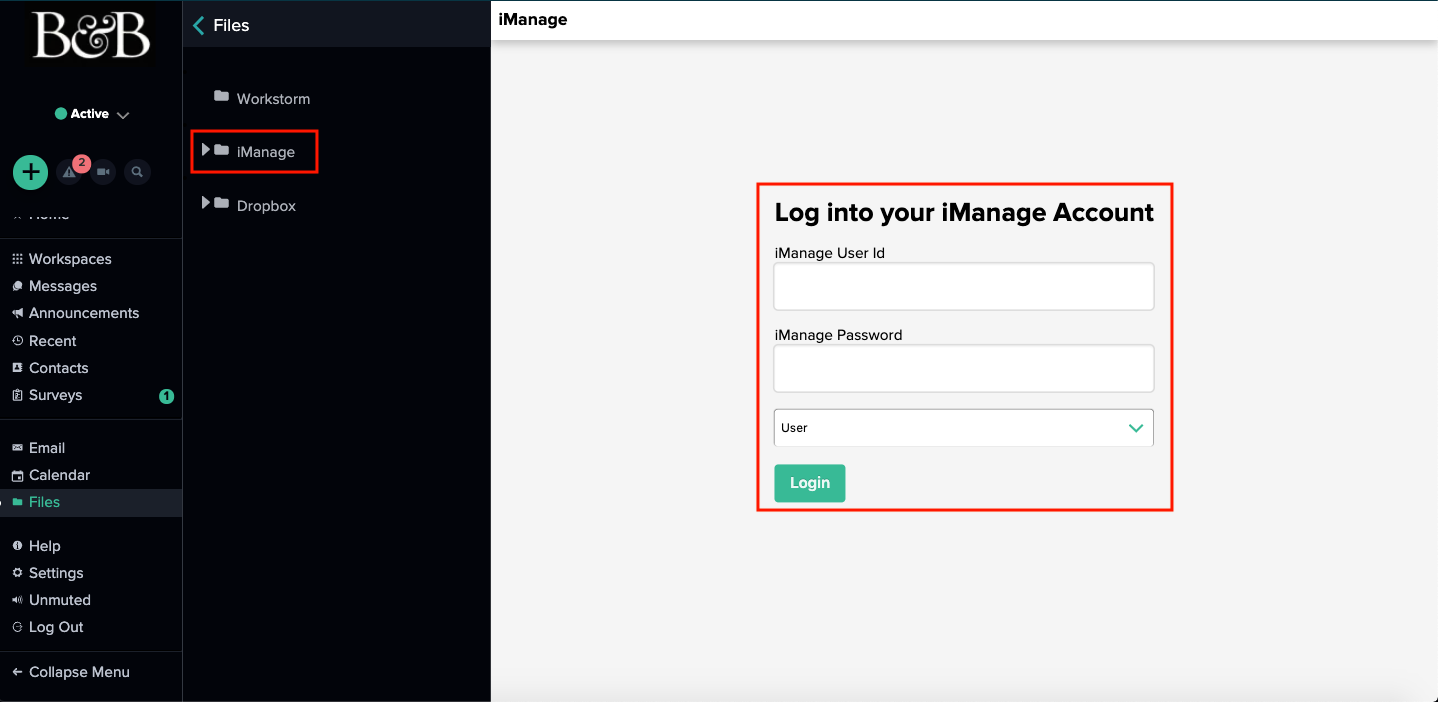
Task: Click the B&B logo
Action: (91, 36)
